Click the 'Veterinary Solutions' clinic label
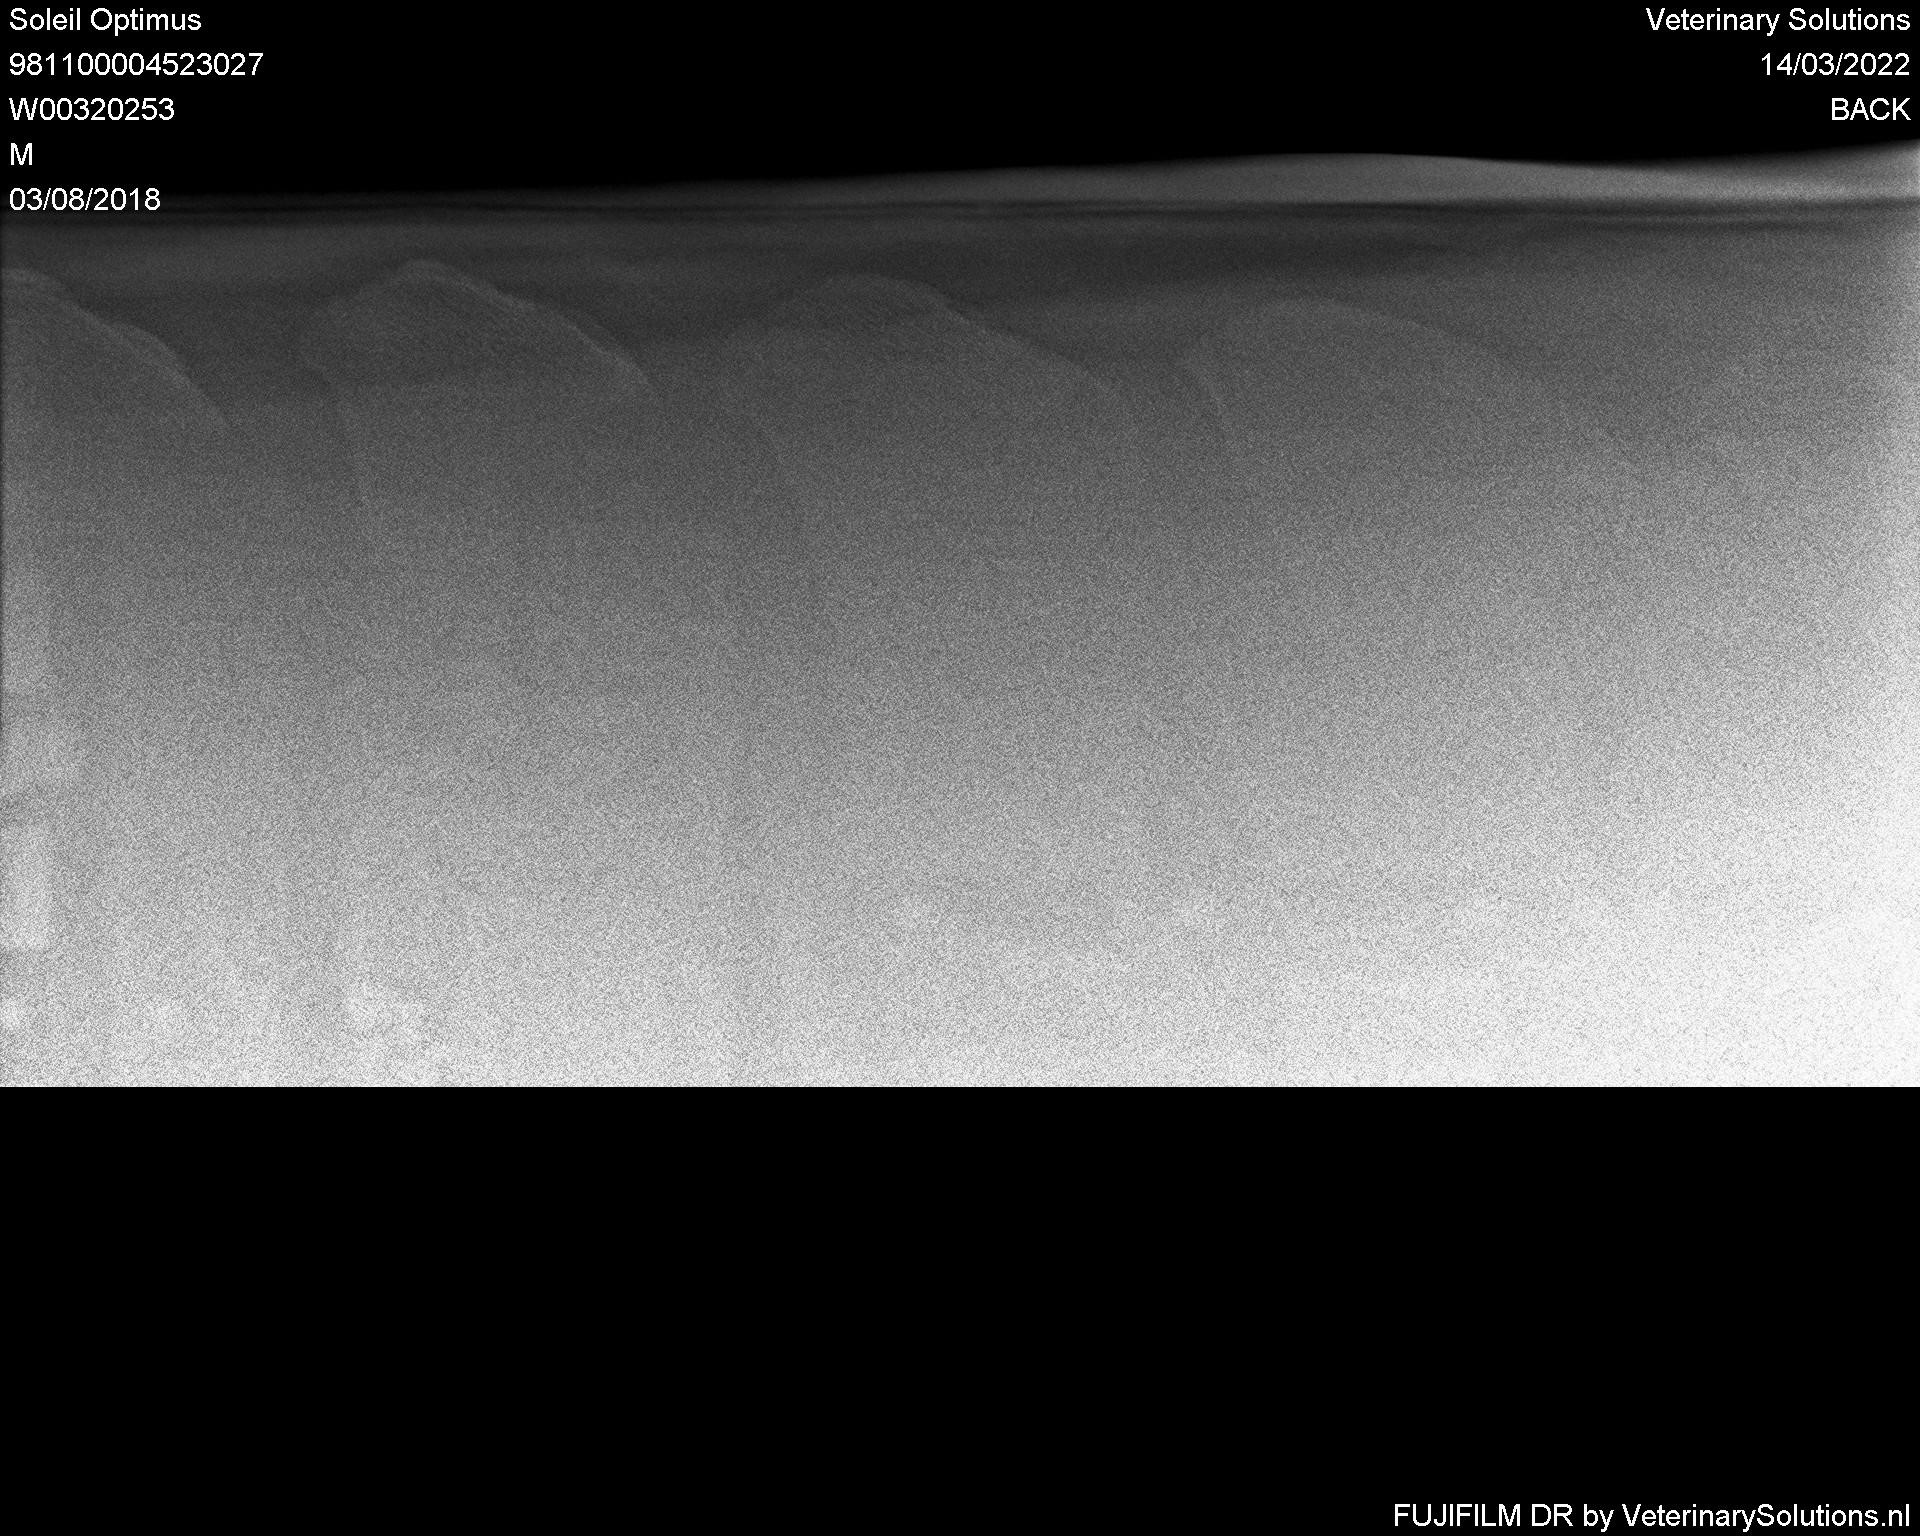 [1778, 20]
